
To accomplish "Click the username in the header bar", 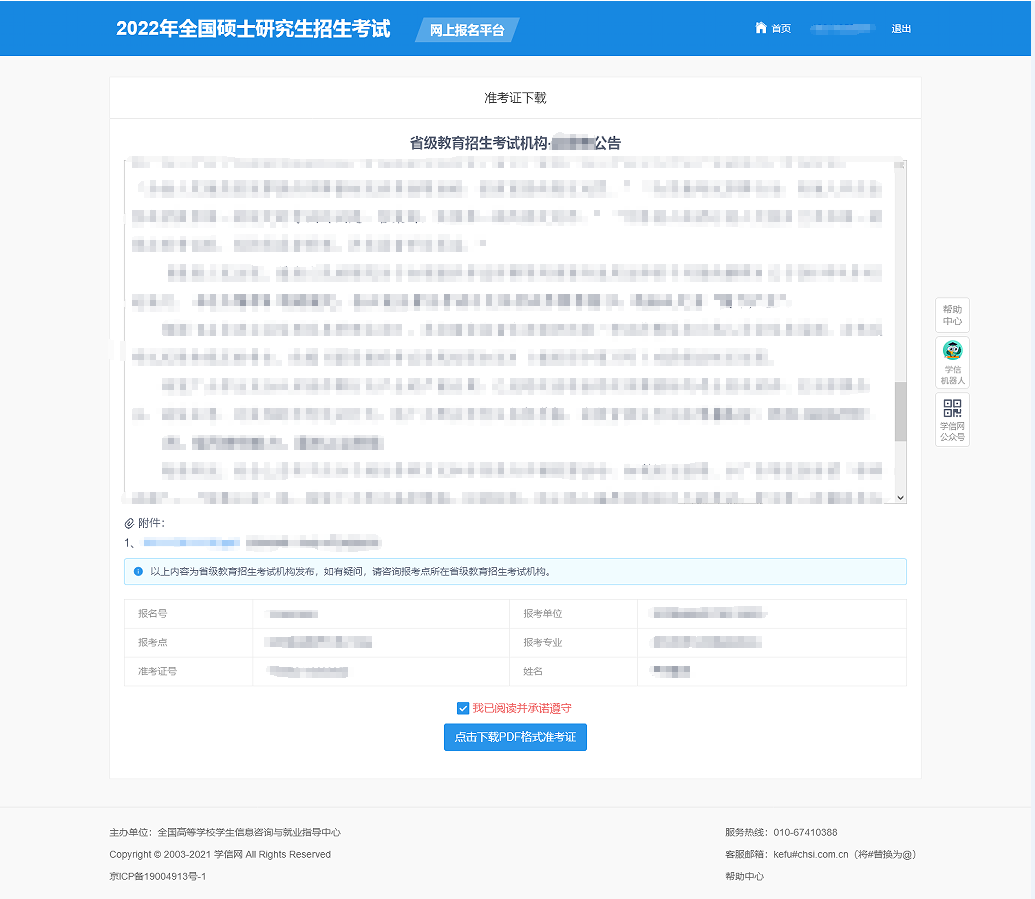I will (x=843, y=28).
